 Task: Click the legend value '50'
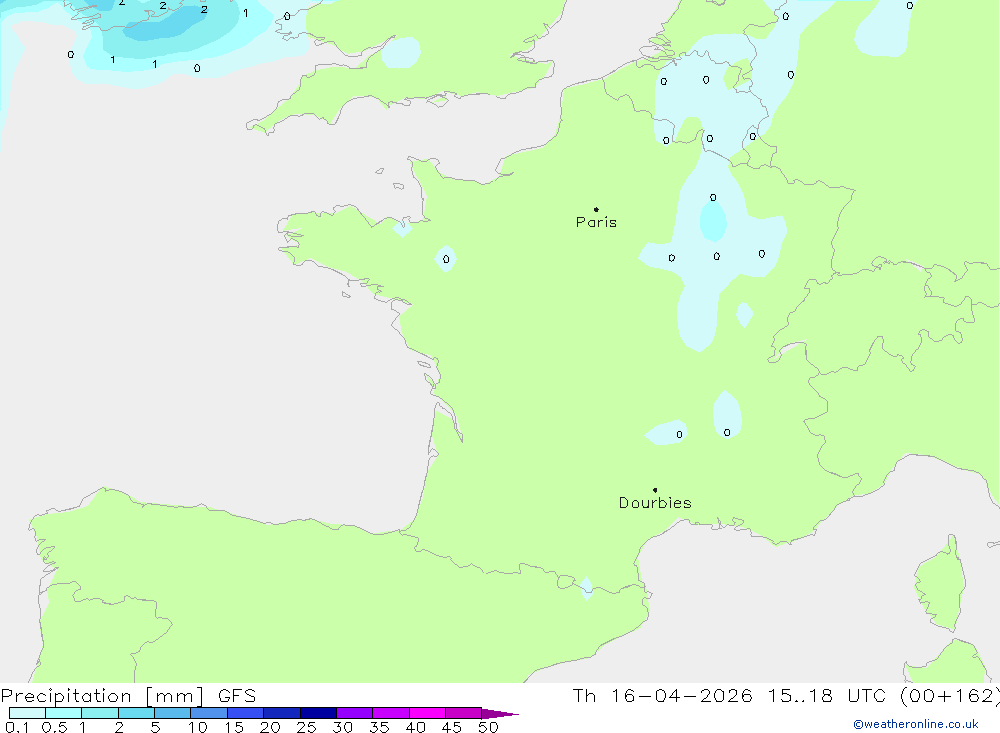point(488,727)
